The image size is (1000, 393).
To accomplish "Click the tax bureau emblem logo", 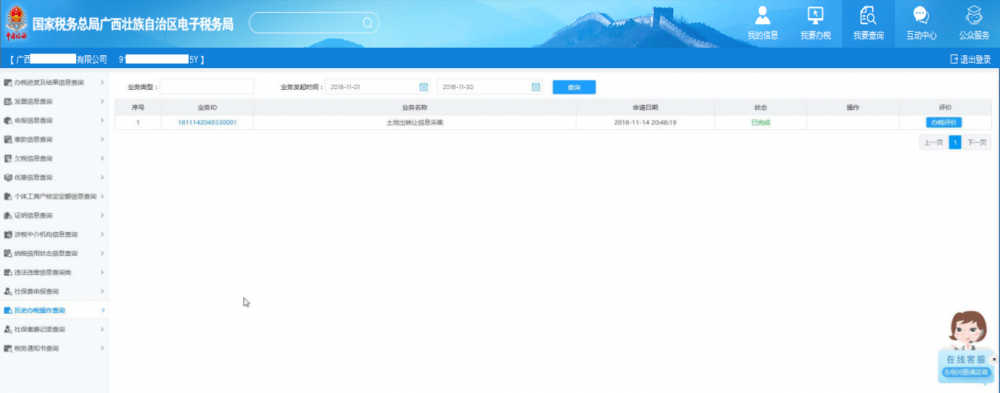I will [x=16, y=24].
